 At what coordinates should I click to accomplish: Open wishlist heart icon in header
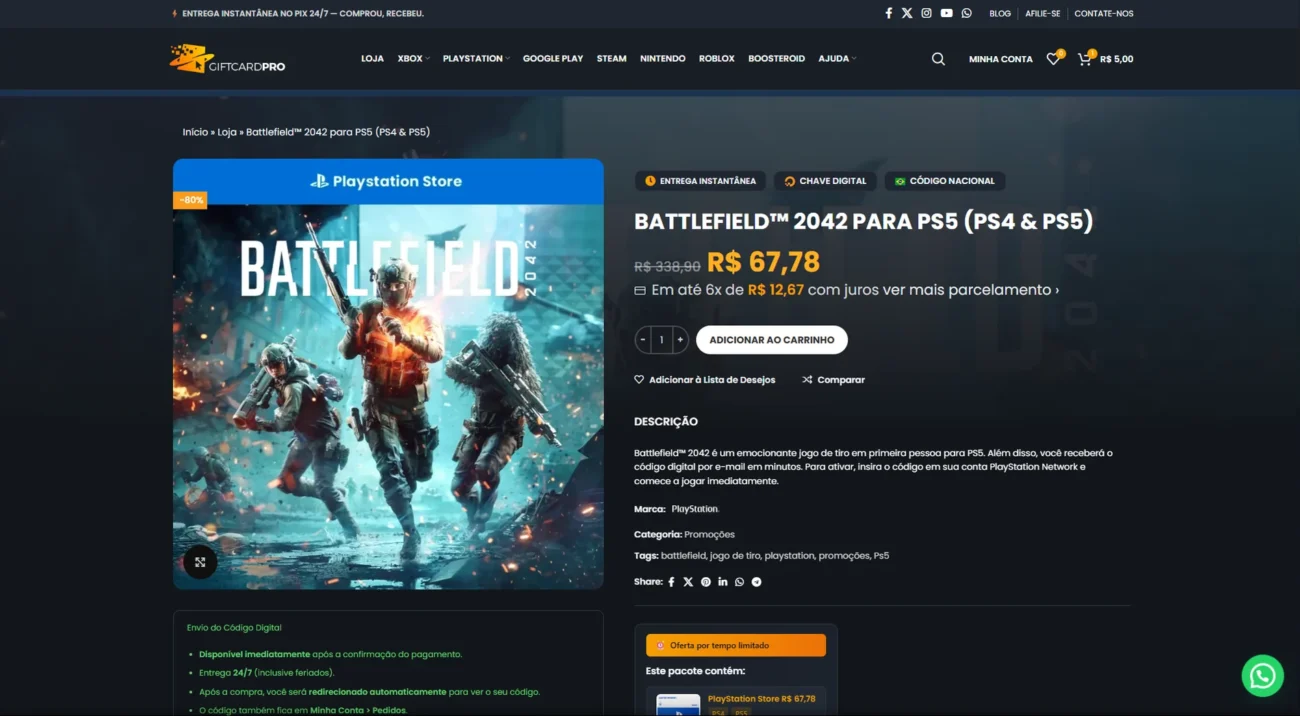[1053, 59]
